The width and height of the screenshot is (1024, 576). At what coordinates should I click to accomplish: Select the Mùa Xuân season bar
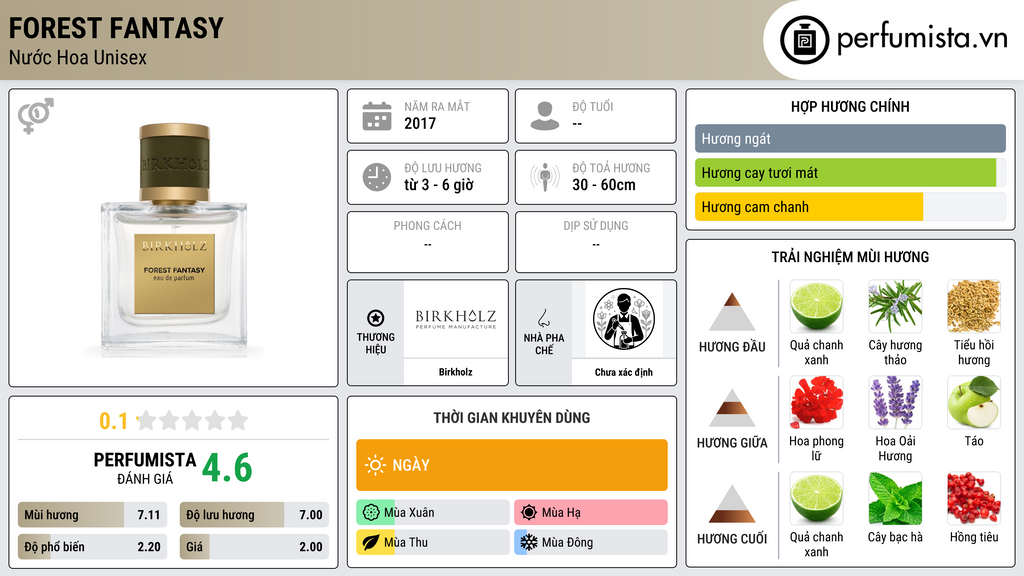[x=433, y=512]
